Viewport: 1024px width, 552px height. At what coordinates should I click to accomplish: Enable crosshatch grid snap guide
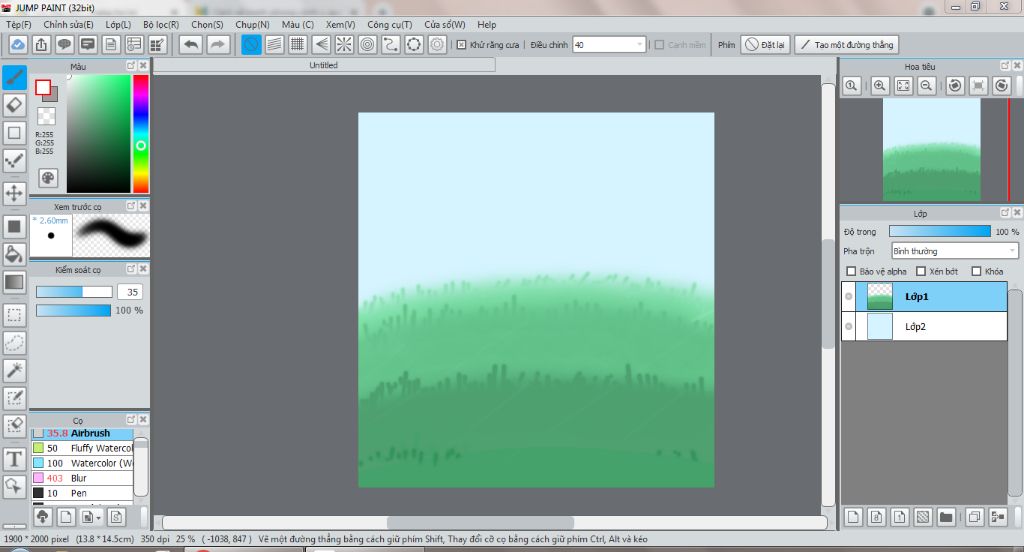pyautogui.click(x=297, y=44)
